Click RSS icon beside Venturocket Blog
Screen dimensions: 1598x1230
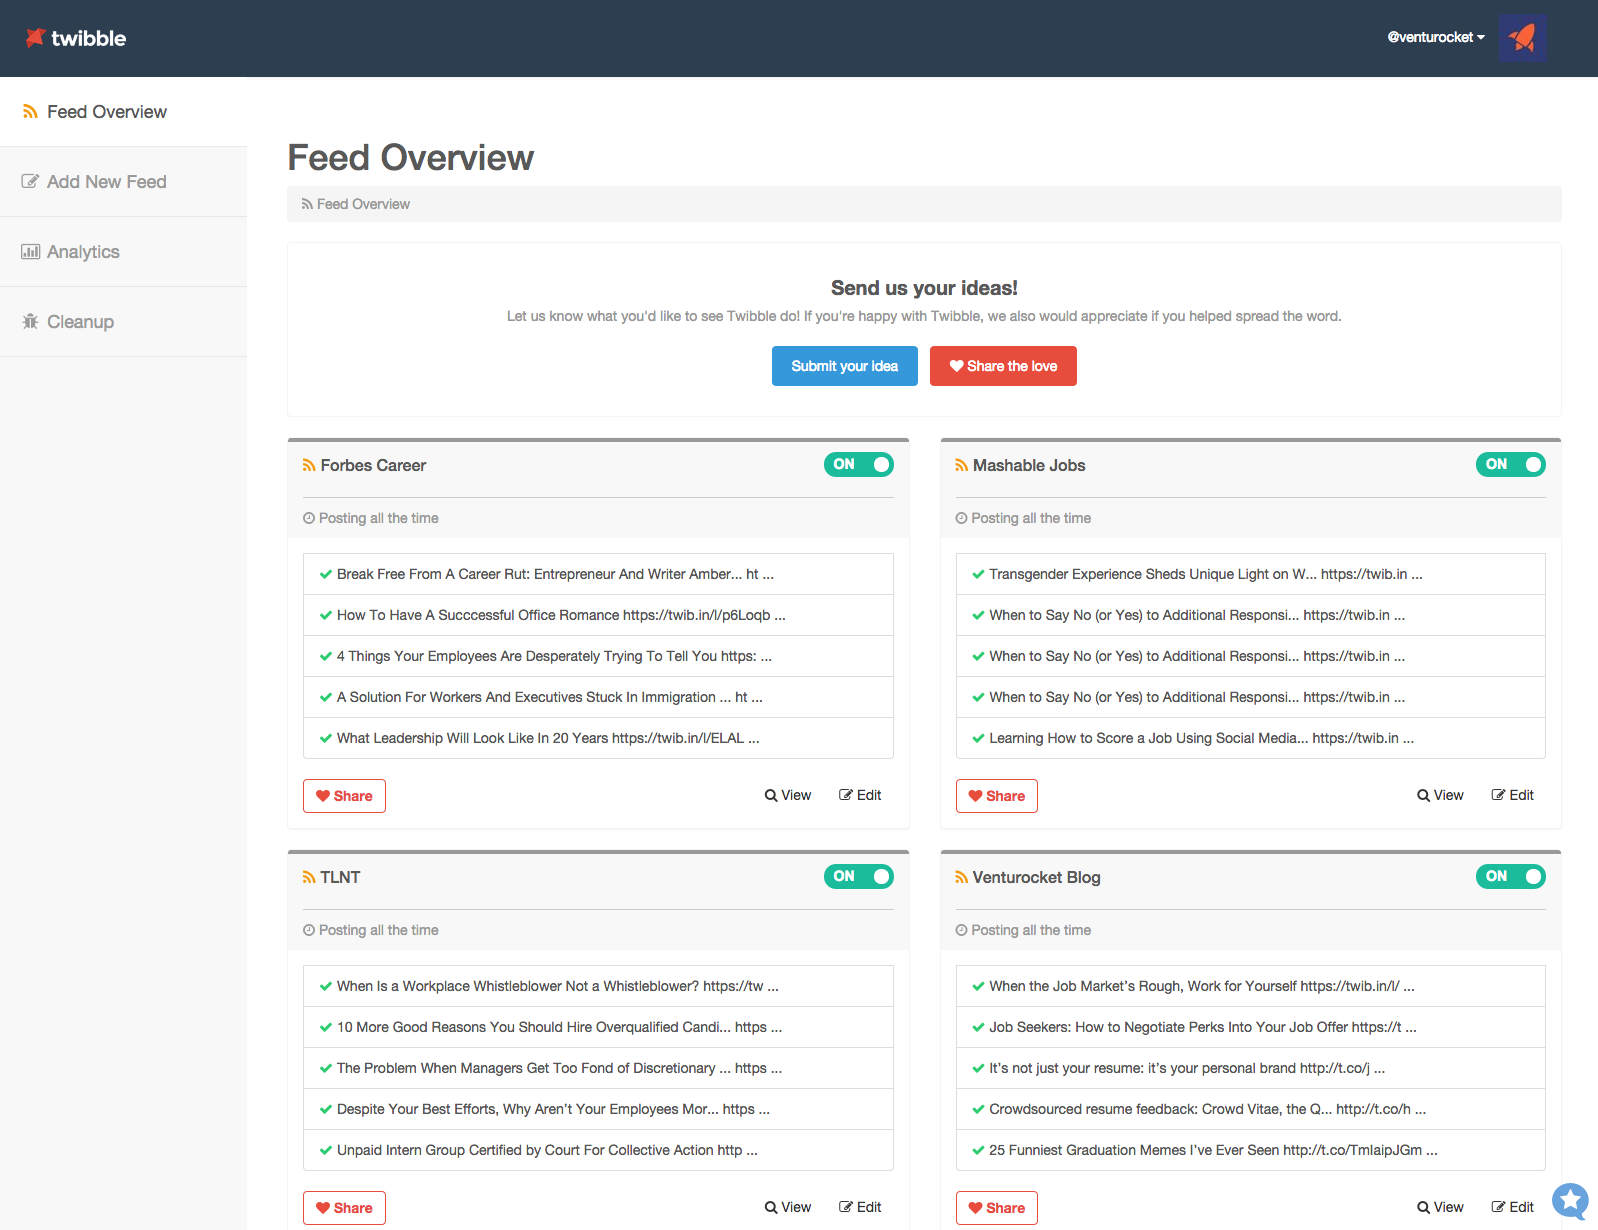[961, 878]
